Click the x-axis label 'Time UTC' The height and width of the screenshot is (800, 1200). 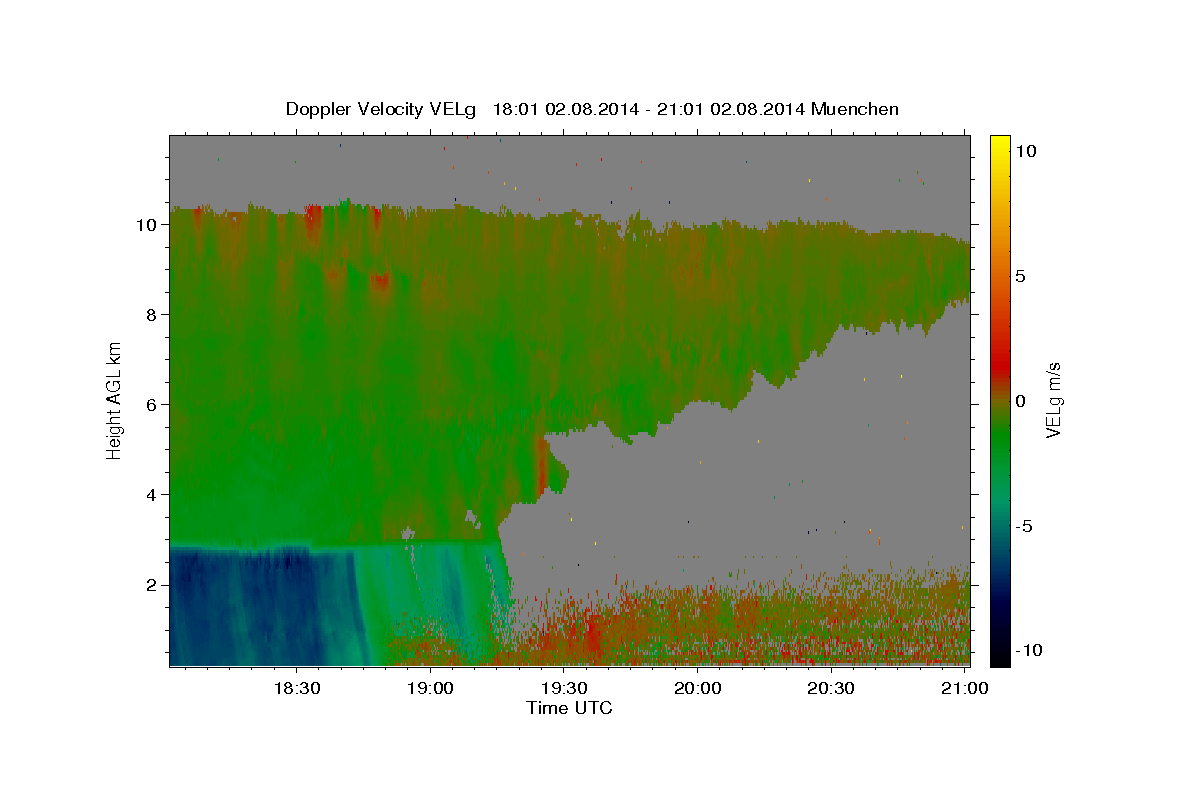tap(569, 708)
